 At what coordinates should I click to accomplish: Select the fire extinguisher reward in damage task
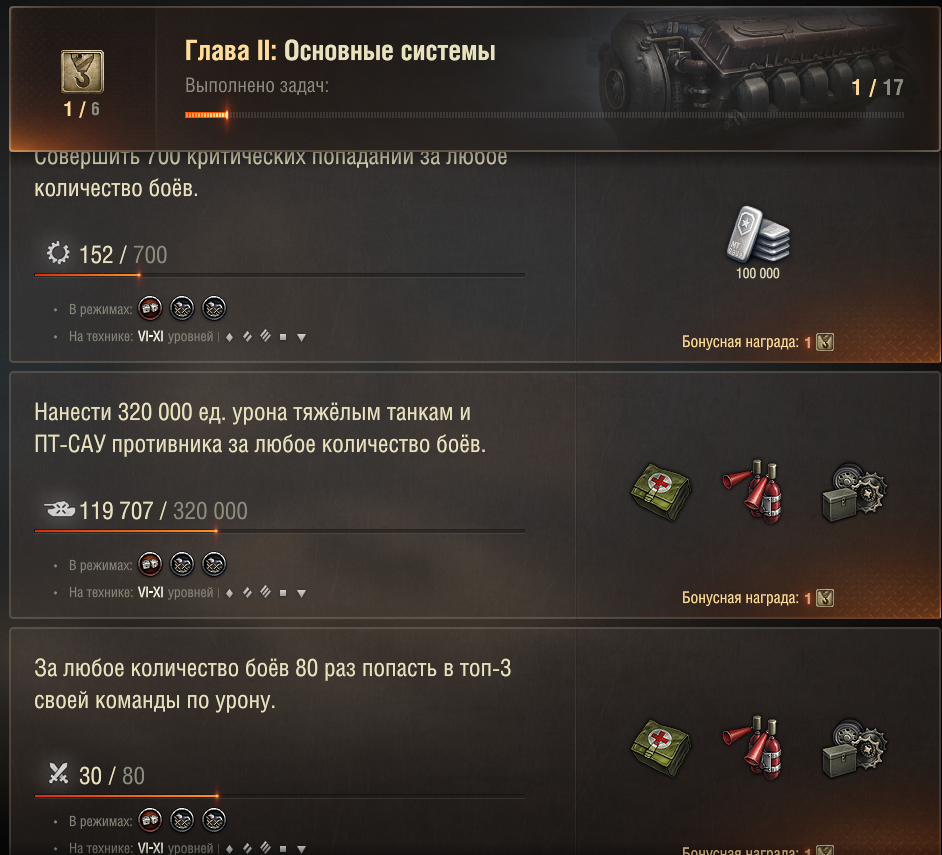[753, 491]
